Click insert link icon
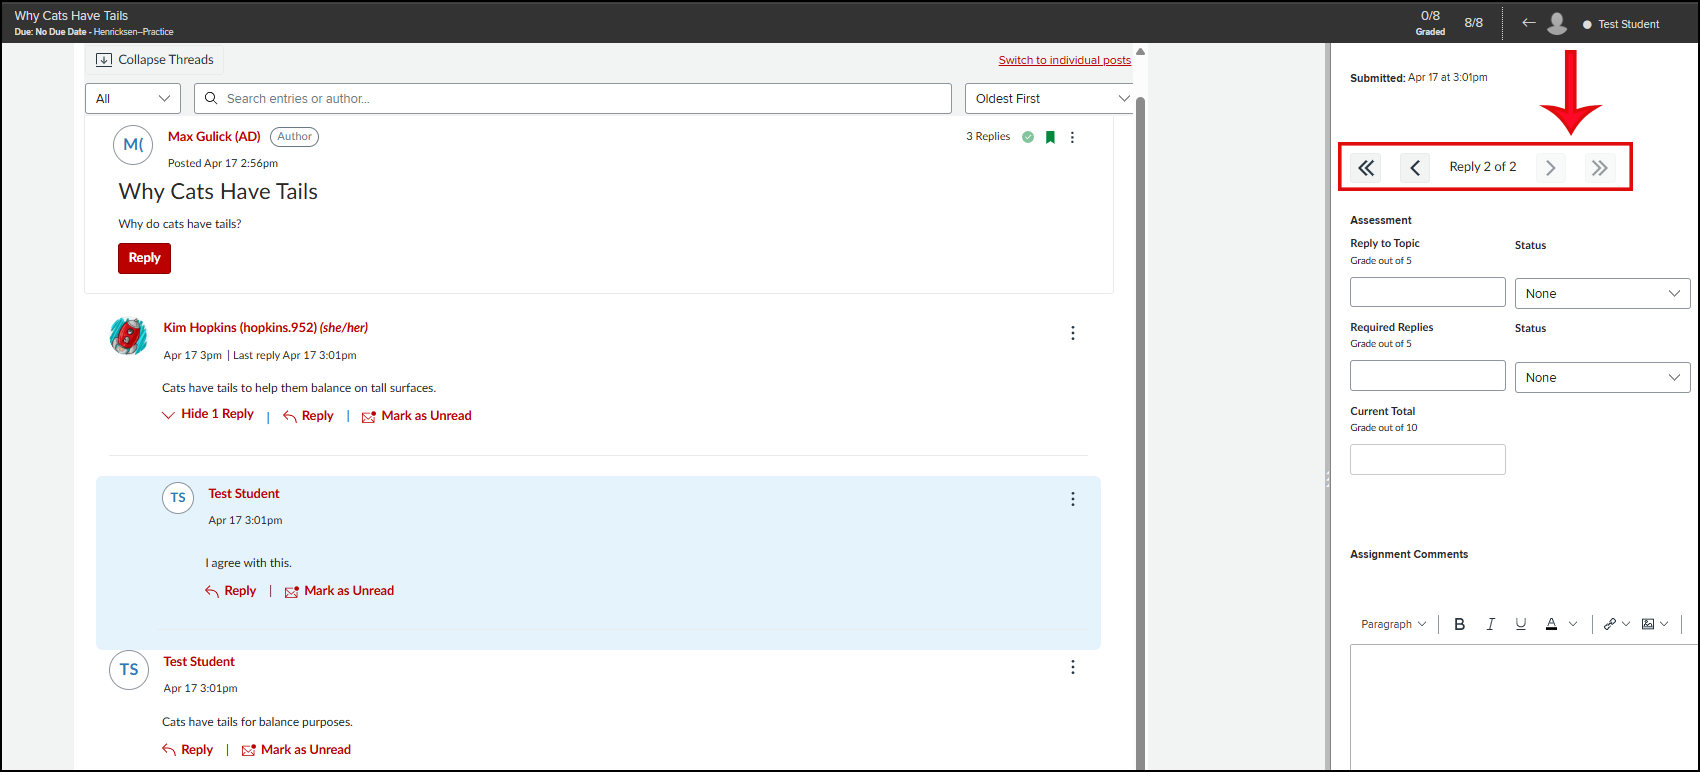The height and width of the screenshot is (772, 1700). 1610,624
